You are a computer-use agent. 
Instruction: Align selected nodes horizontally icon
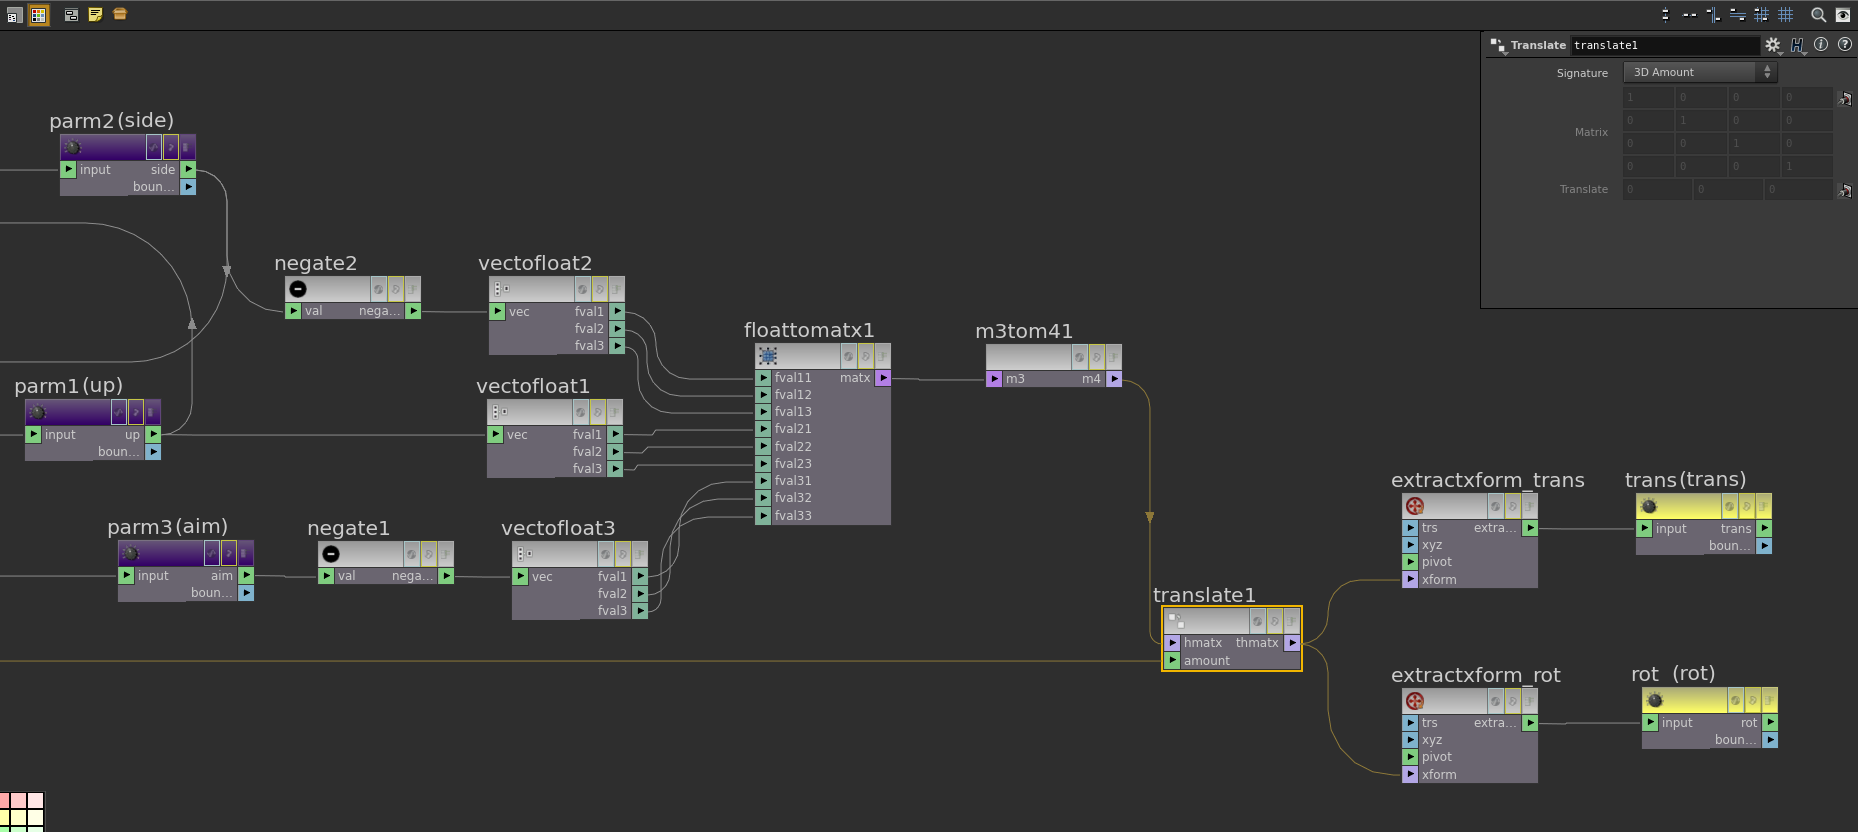tap(1689, 15)
